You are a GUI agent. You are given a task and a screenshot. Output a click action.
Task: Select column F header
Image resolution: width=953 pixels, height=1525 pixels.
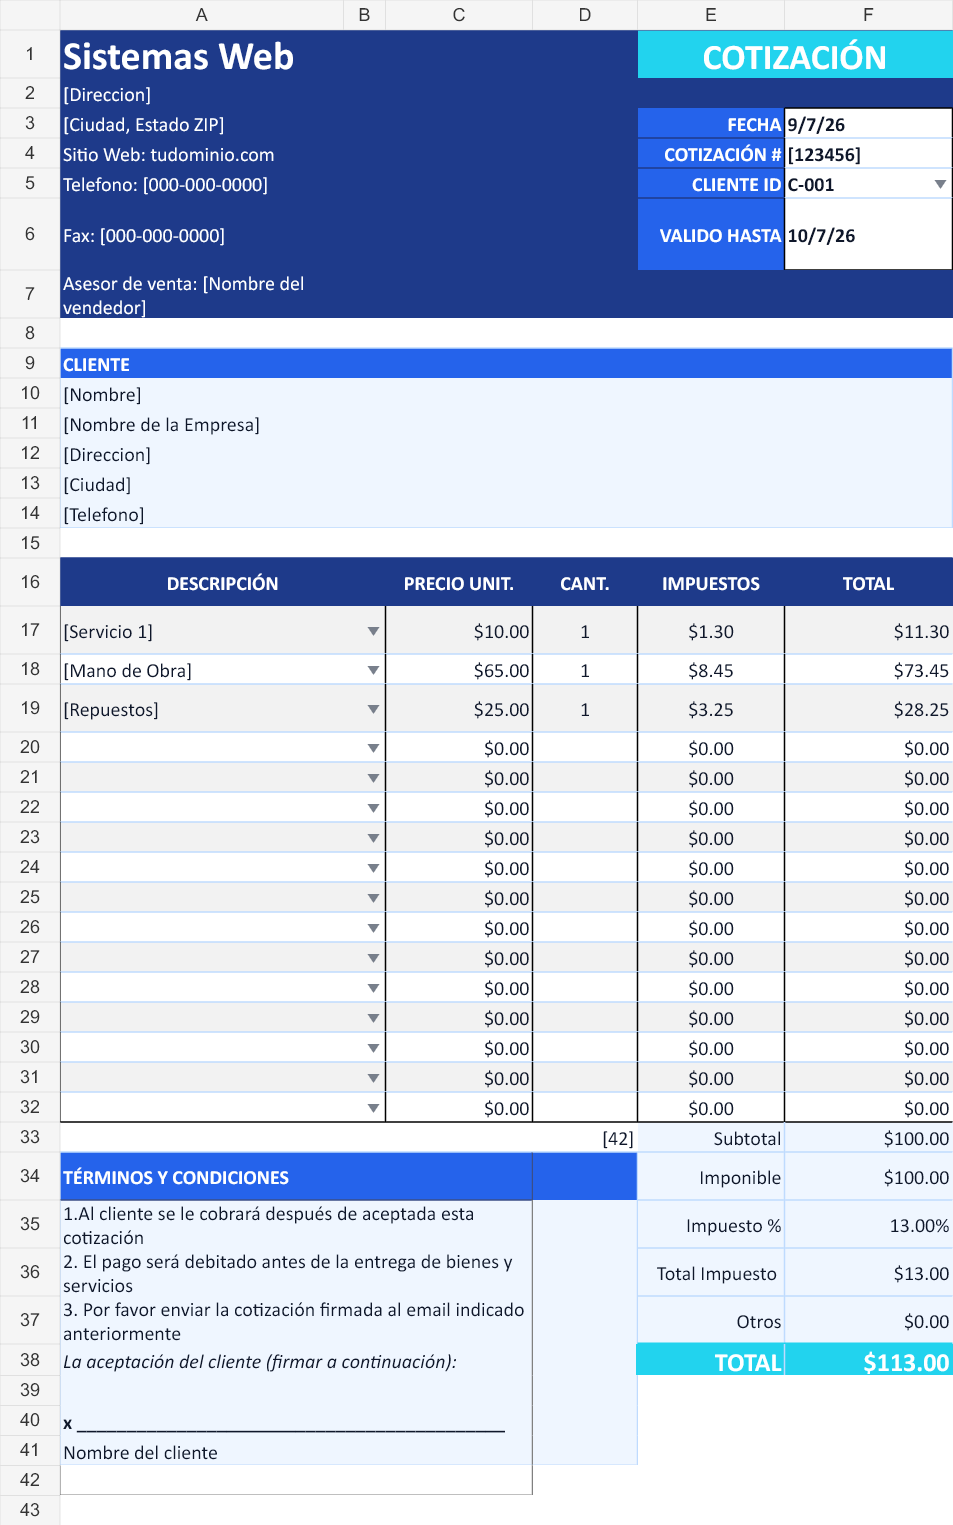(x=868, y=14)
